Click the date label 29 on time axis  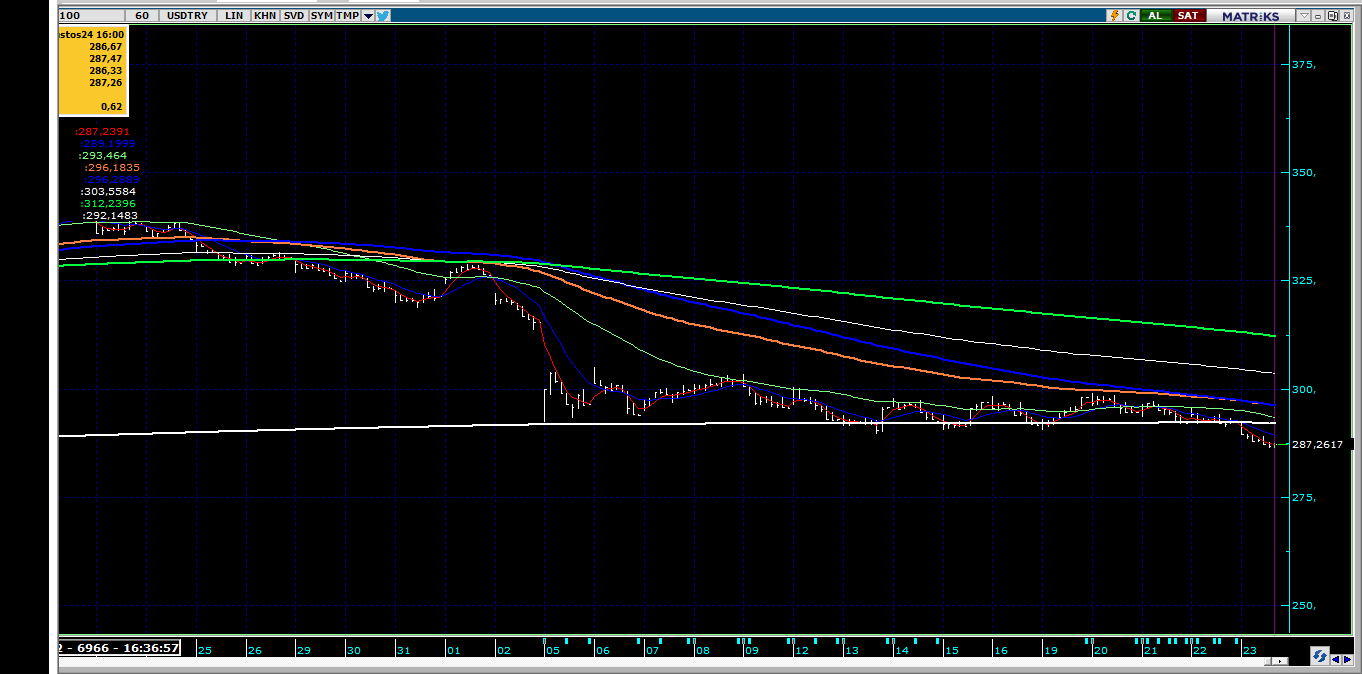(303, 650)
